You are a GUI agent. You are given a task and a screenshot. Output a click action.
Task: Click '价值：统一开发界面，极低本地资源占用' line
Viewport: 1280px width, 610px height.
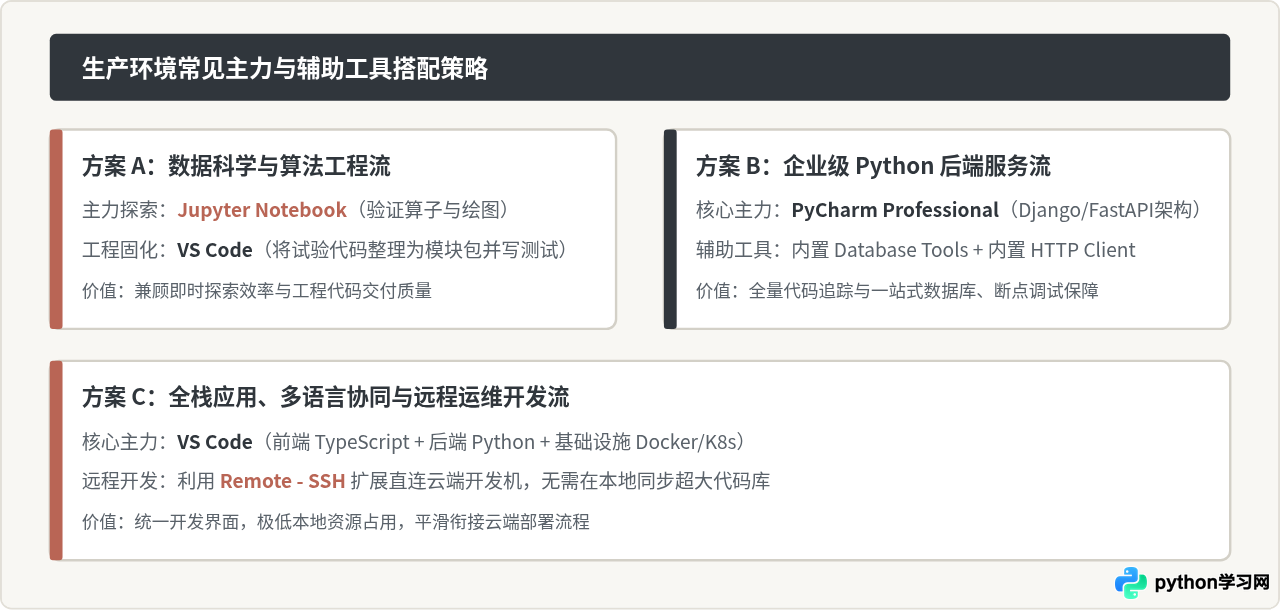(336, 522)
